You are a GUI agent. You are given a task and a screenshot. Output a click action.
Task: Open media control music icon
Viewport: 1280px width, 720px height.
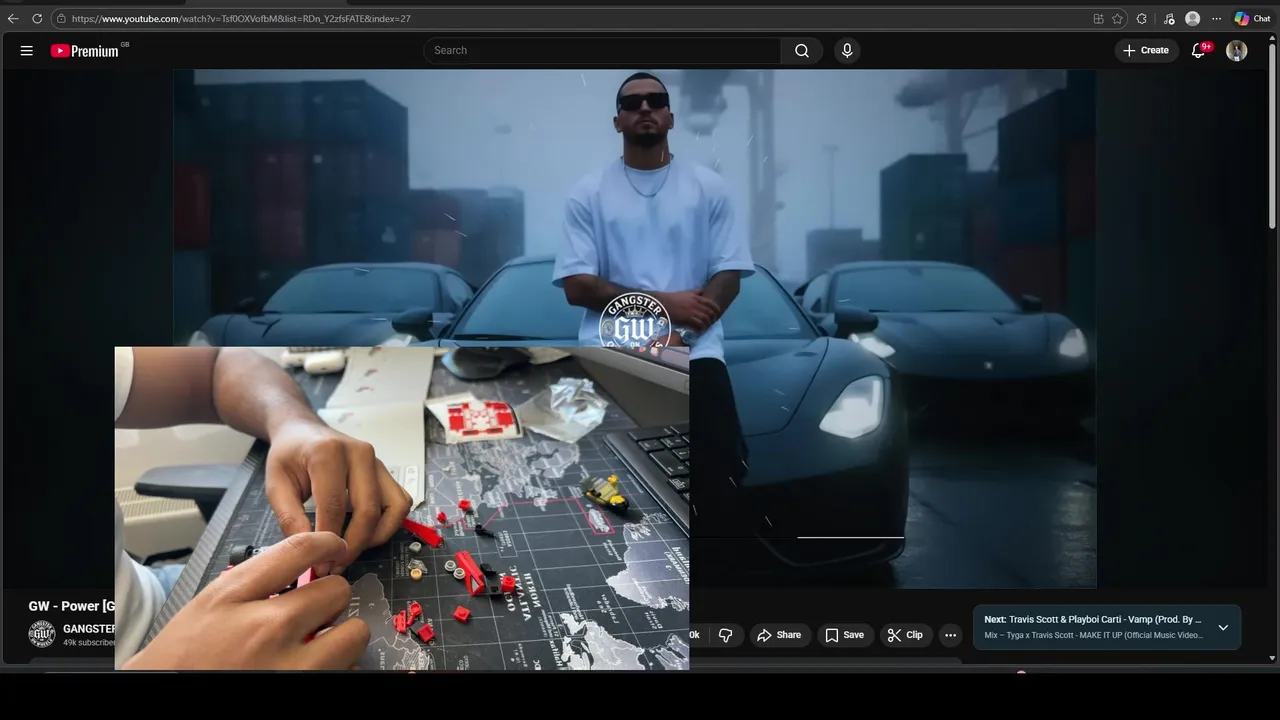pos(1169,18)
